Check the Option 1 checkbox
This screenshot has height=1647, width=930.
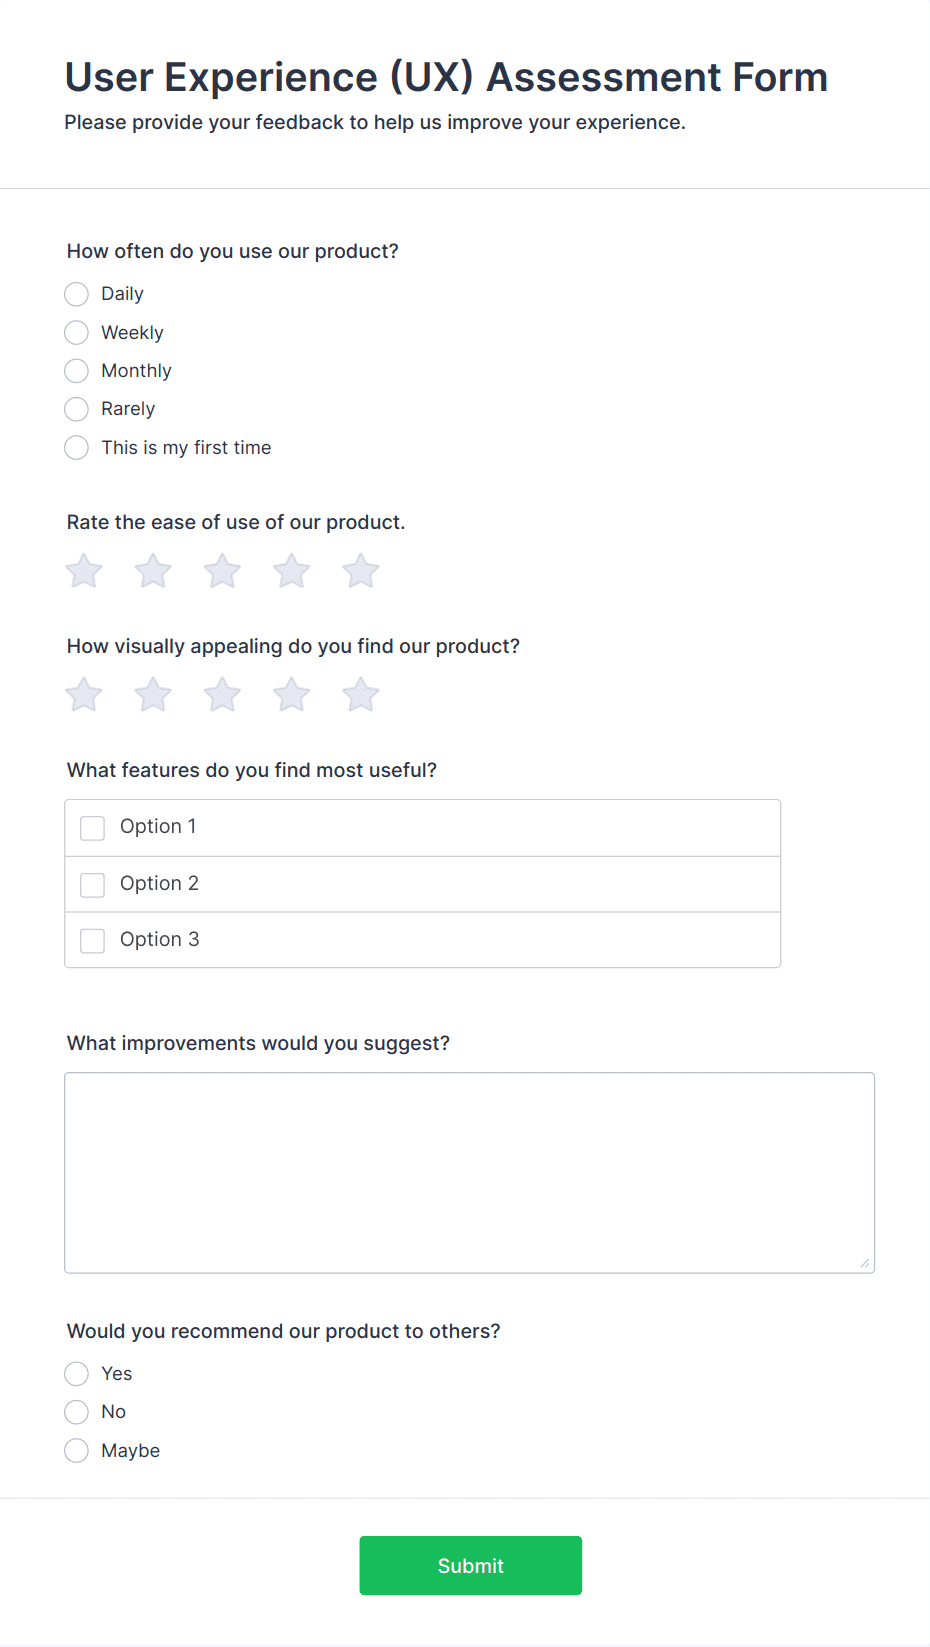click(93, 828)
